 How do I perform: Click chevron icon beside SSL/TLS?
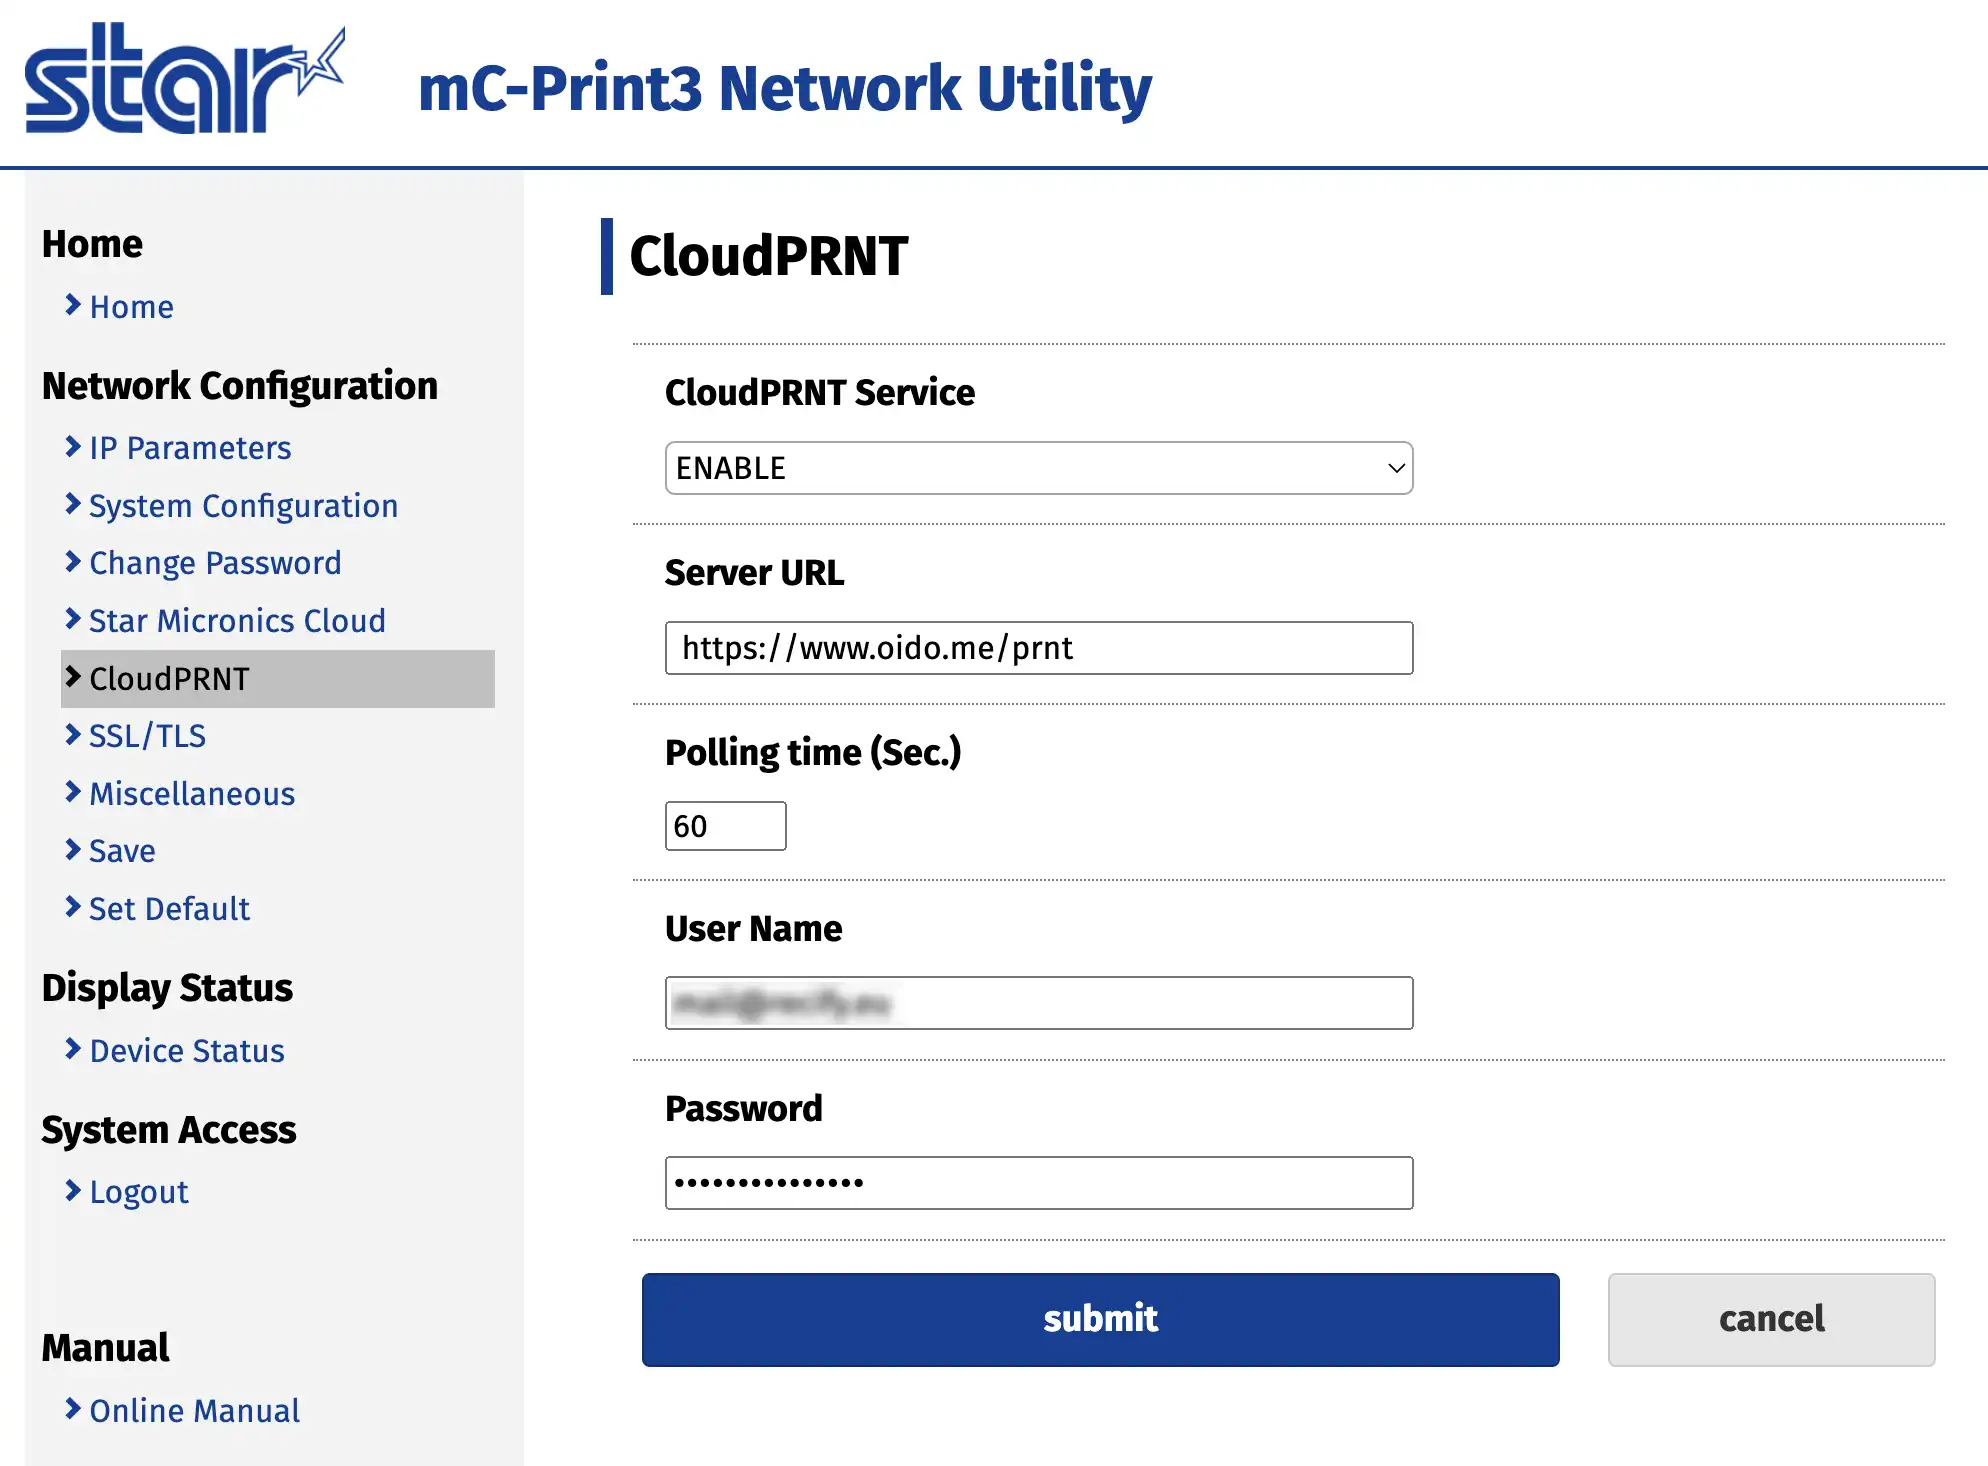(73, 735)
